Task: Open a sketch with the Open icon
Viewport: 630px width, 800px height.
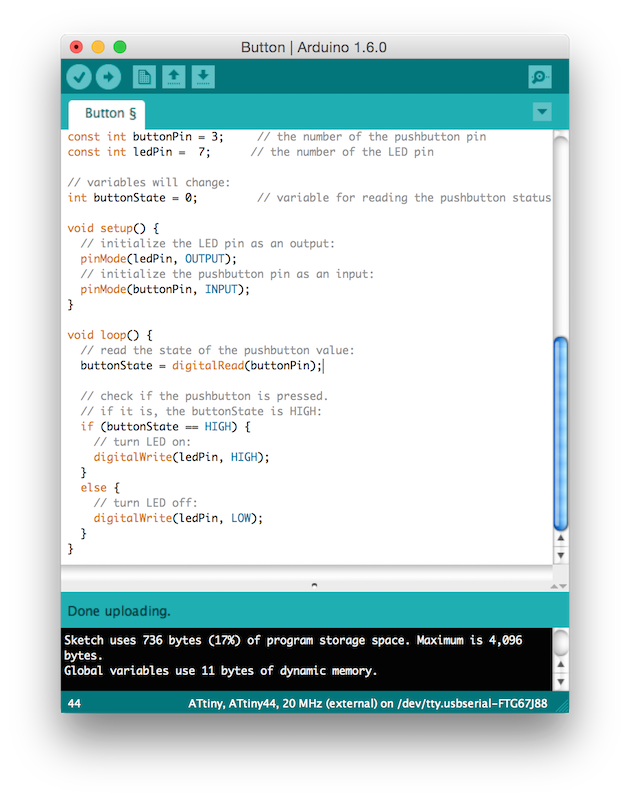Action: pos(173,77)
